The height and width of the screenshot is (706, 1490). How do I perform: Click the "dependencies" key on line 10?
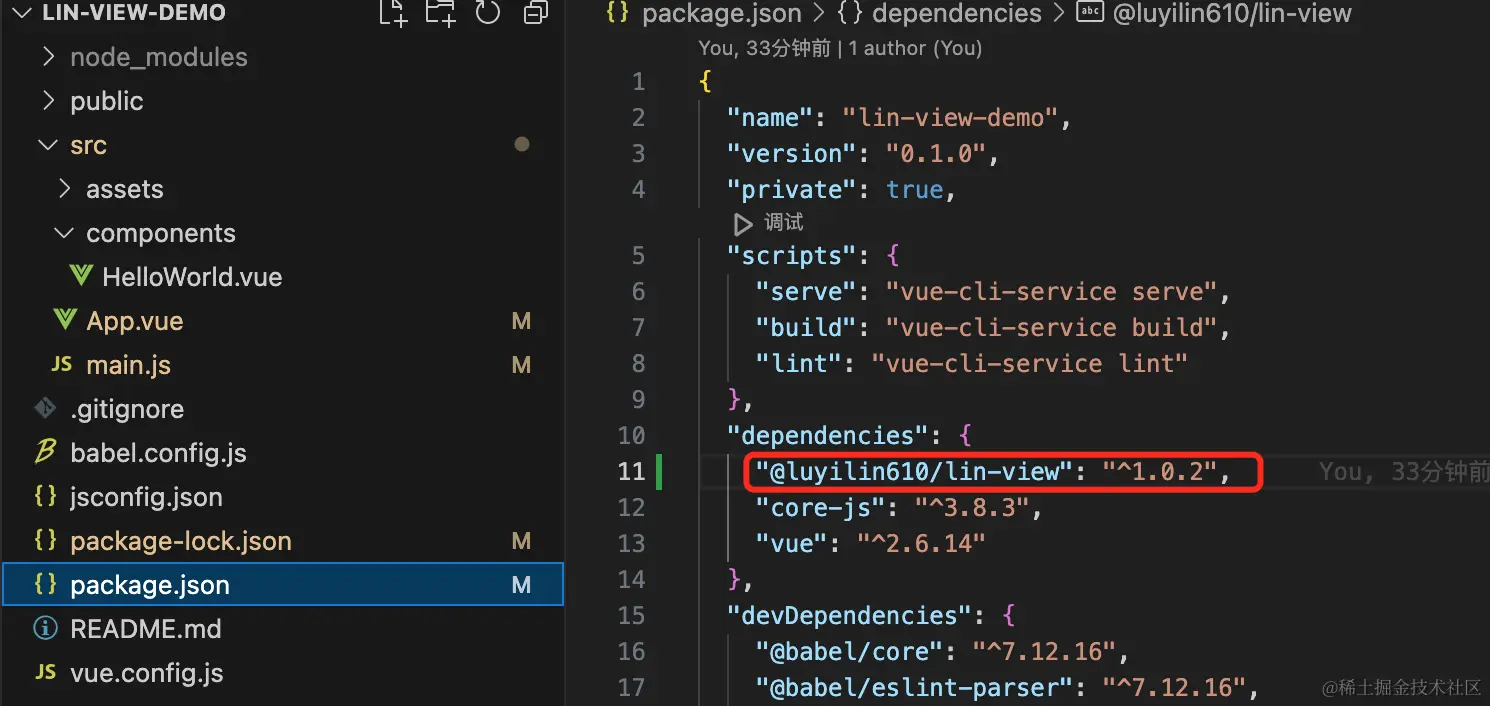click(828, 436)
